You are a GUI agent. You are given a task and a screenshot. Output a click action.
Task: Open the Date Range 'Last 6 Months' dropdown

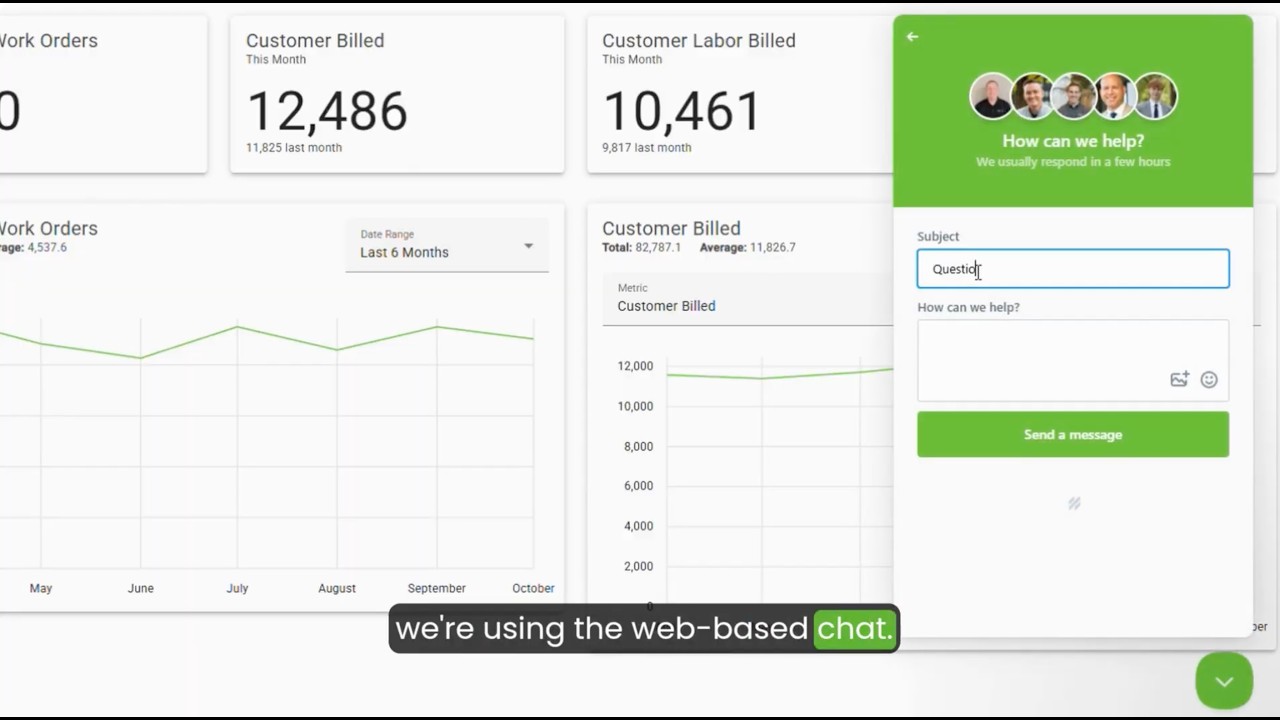447,245
